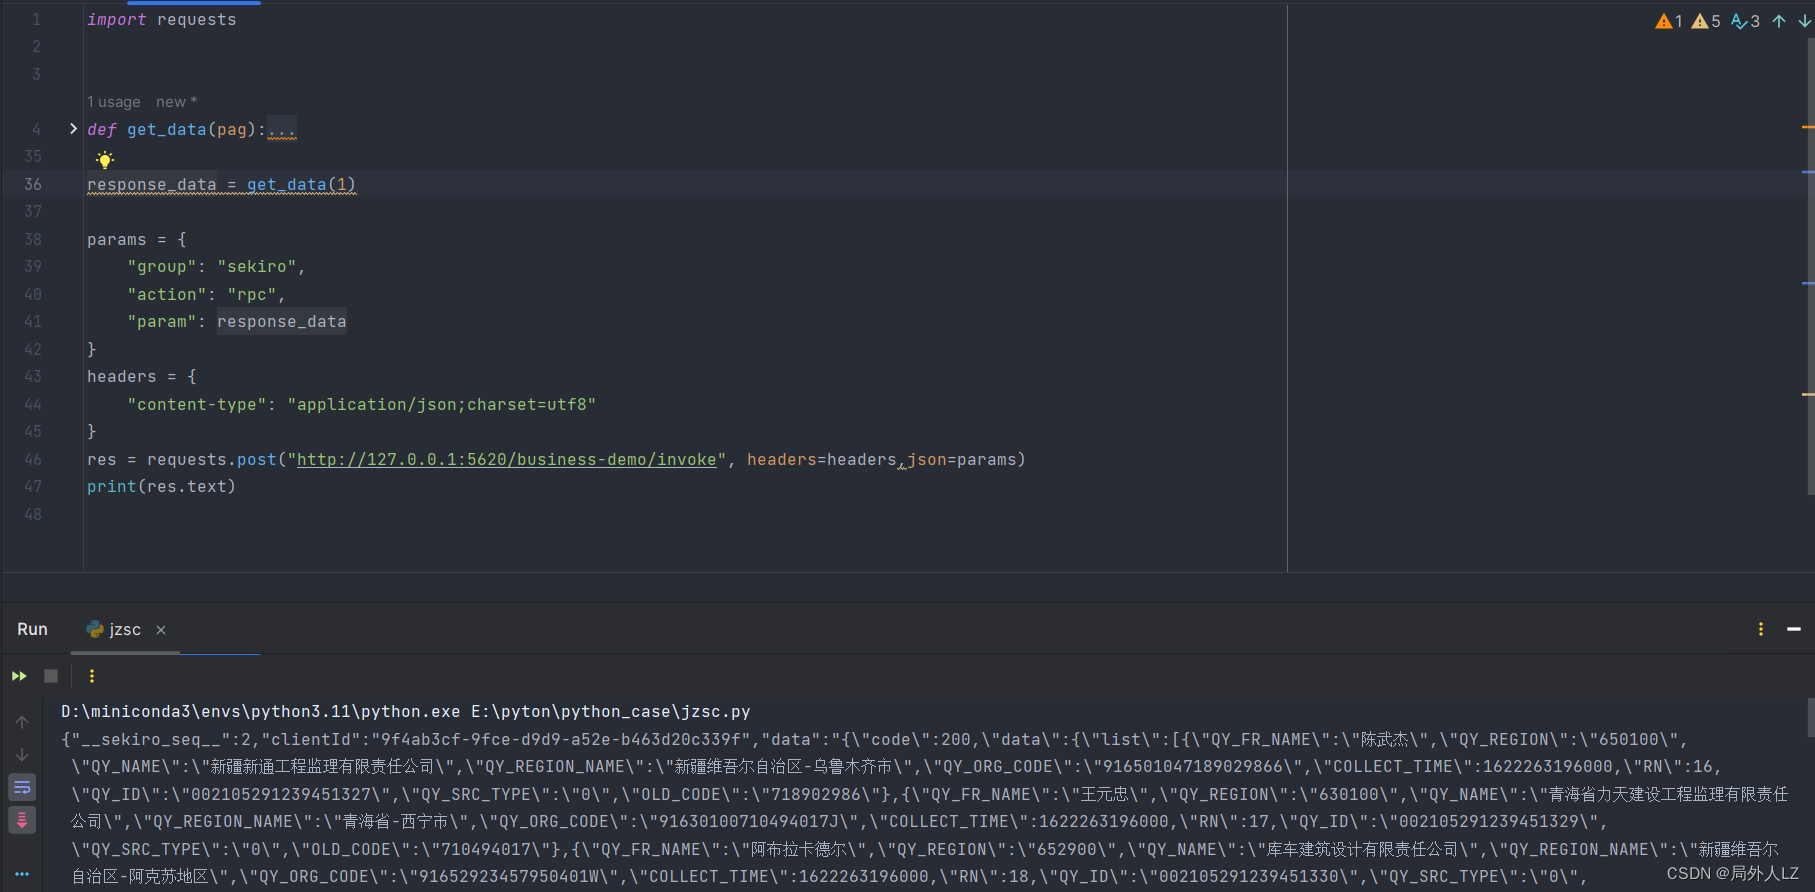1815x892 pixels.
Task: Open the error count warning indicator
Action: [1669, 21]
